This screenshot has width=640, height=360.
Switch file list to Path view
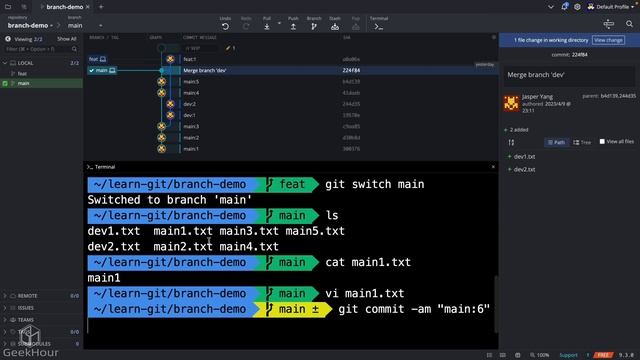point(556,142)
